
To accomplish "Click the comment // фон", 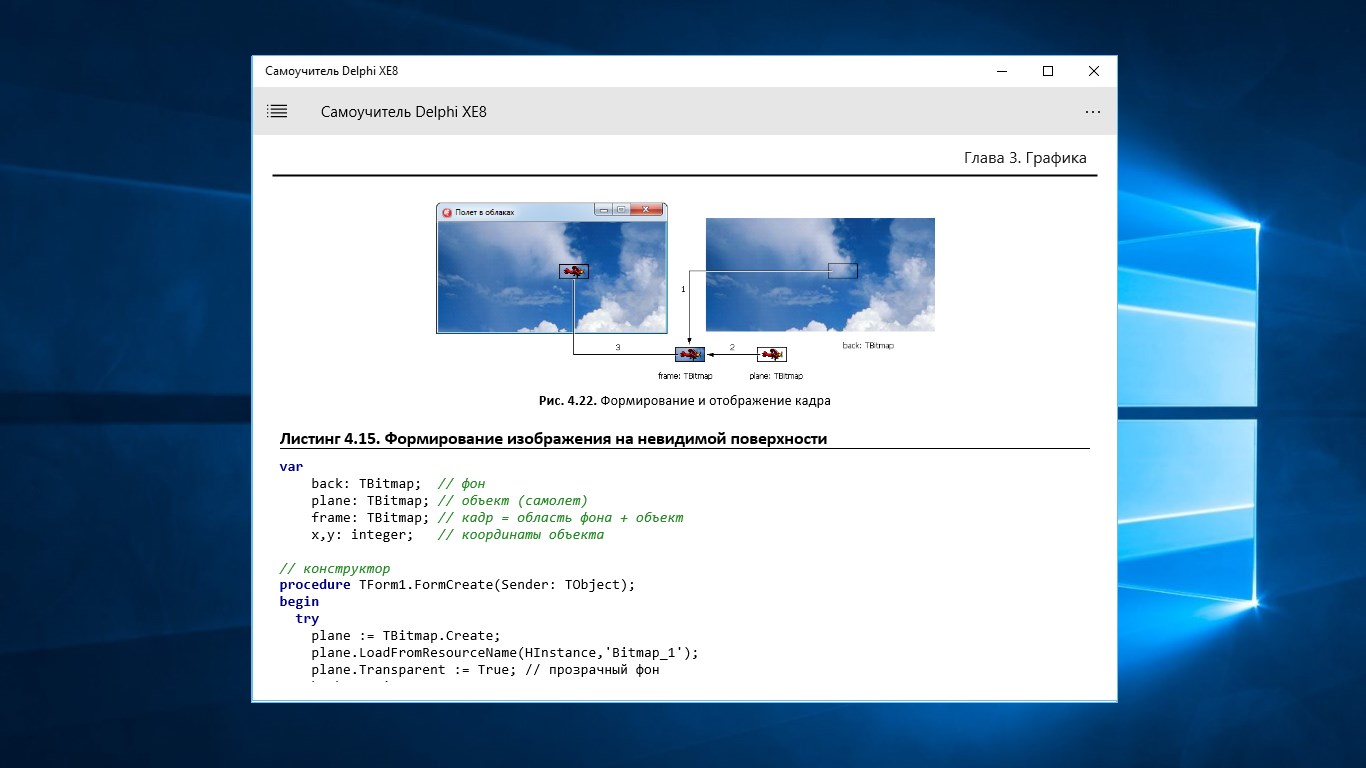I will 462,484.
